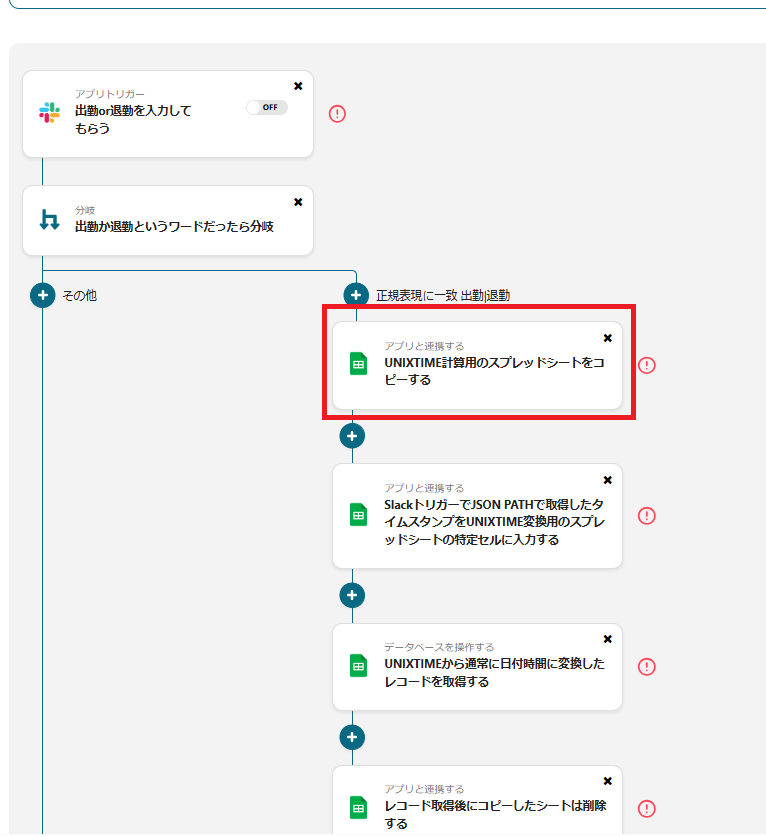Select the レコード取得後にコピーしたシートは削除する title
Image resolution: width=766 pixels, height=836 pixels.
click(495, 814)
